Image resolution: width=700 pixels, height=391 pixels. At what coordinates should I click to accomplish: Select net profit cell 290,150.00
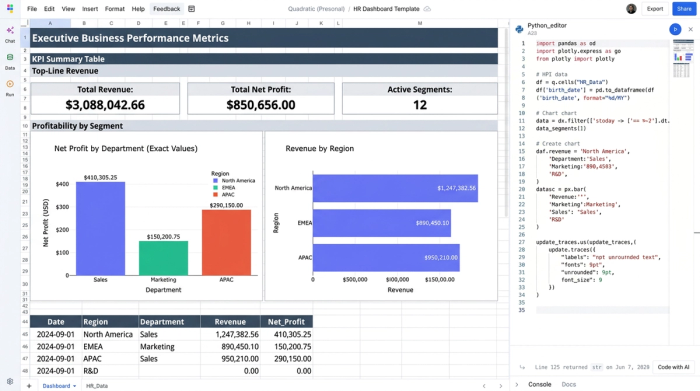tap(287, 358)
